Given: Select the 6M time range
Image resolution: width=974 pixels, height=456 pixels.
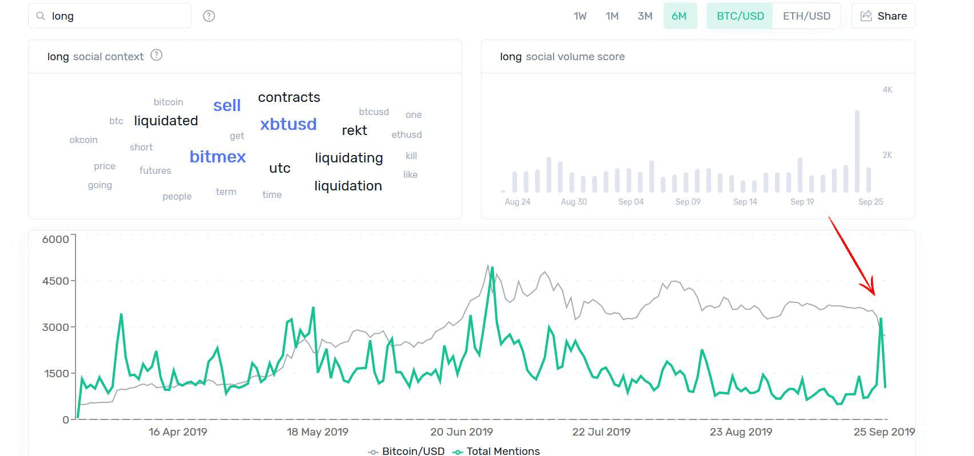Looking at the screenshot, I should [679, 16].
